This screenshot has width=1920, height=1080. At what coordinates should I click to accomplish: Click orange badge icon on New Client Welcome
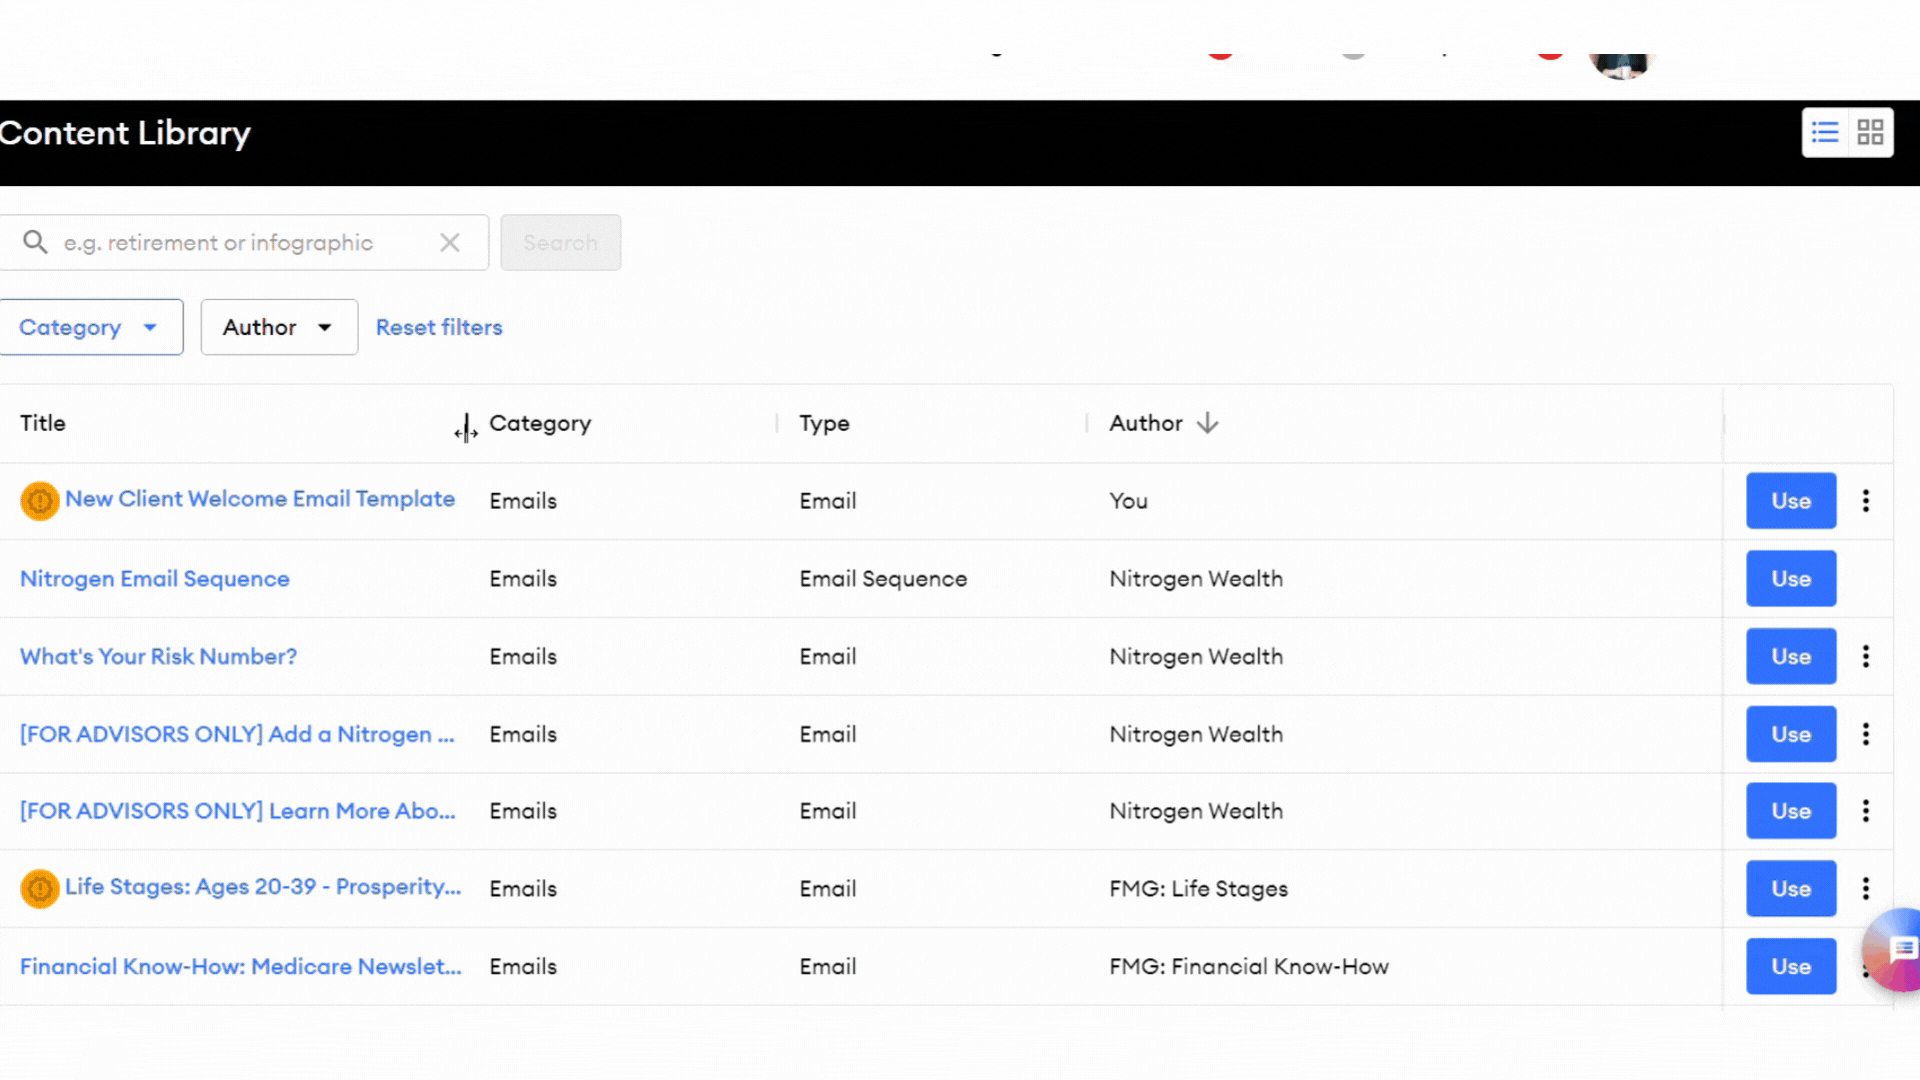[40, 500]
